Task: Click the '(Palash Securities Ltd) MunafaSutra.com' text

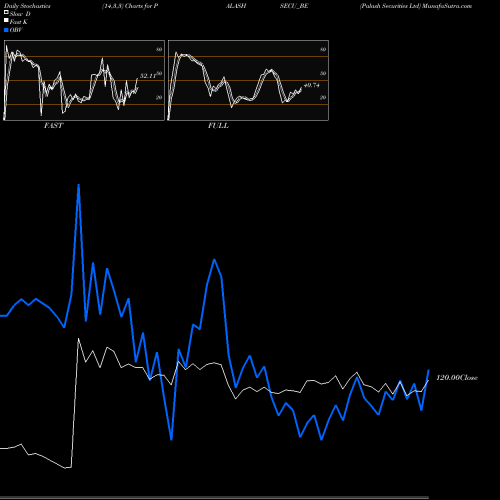Action: 416,6
